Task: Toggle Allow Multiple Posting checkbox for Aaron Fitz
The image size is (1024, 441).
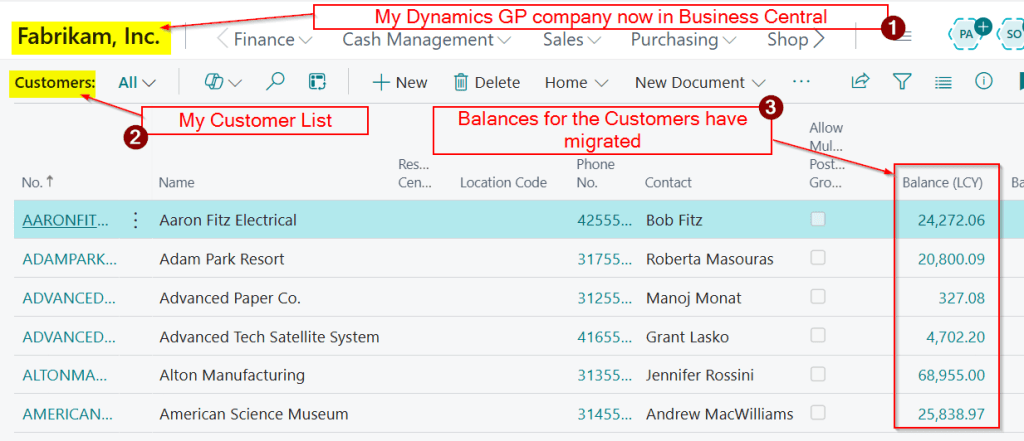Action: tap(818, 219)
